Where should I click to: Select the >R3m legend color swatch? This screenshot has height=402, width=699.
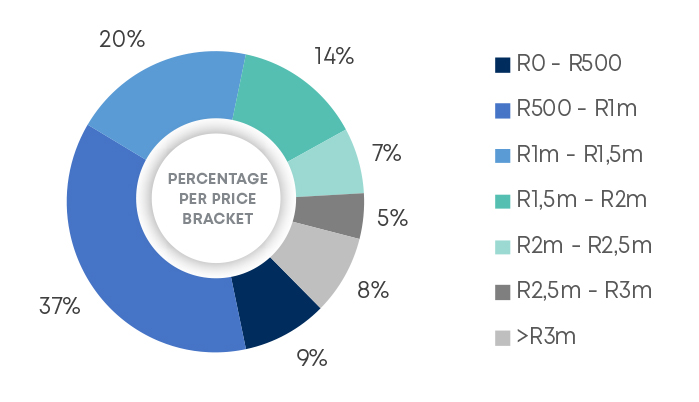pyautogui.click(x=503, y=337)
